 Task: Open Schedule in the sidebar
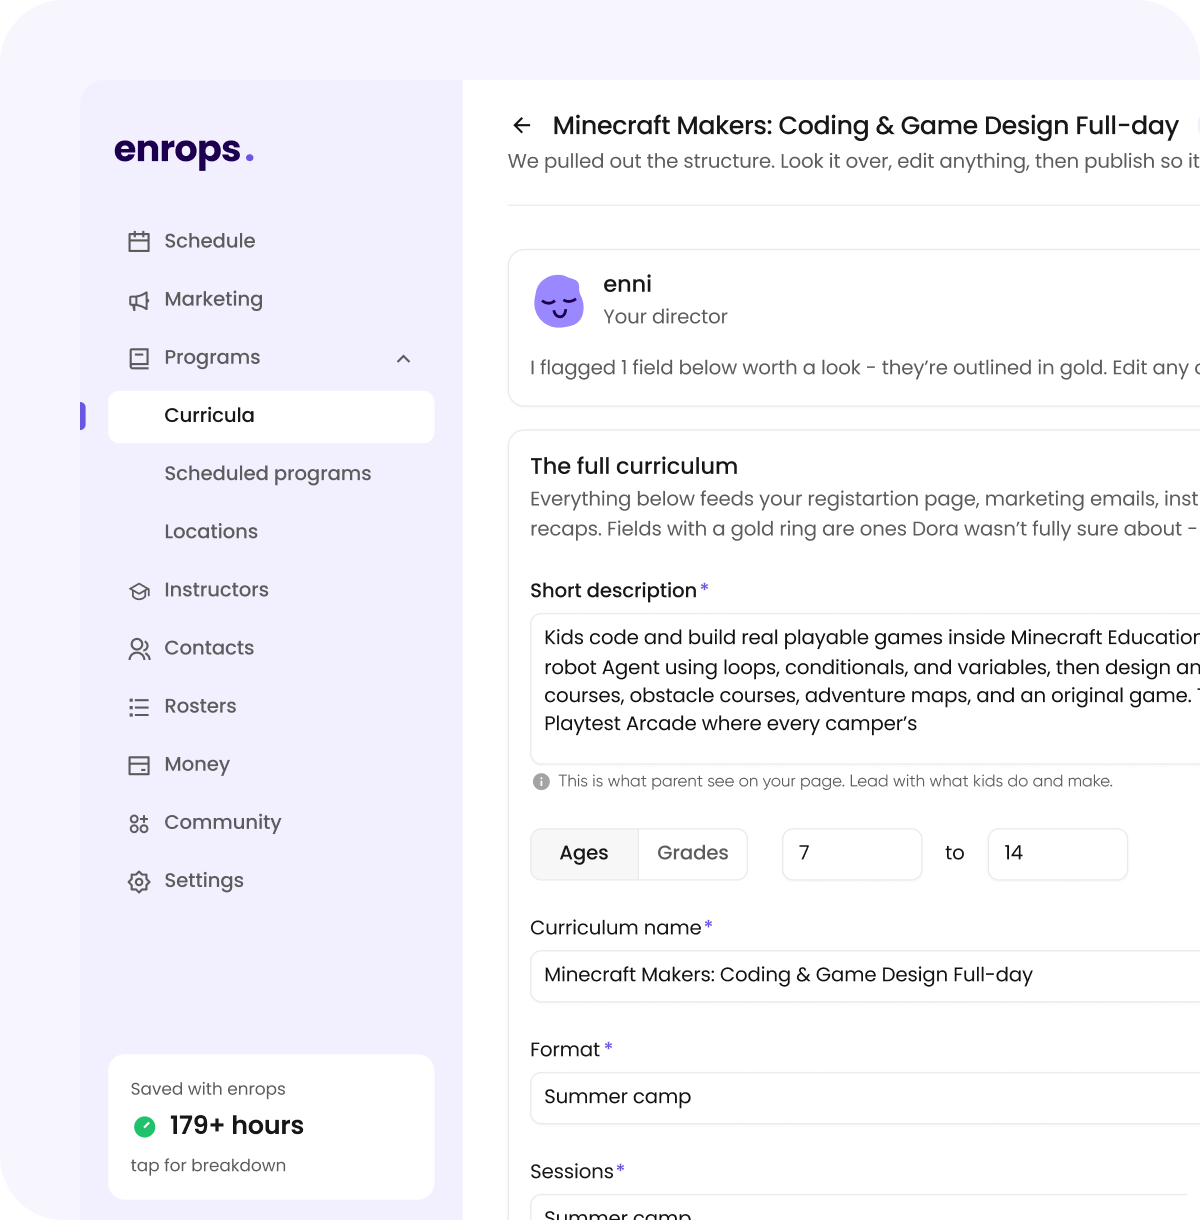(271, 241)
